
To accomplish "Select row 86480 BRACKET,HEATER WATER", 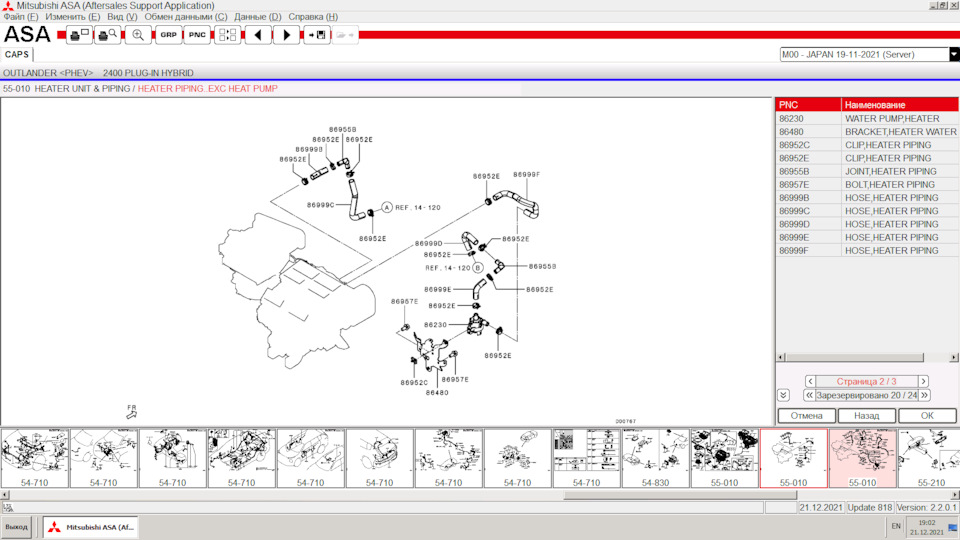I will [x=867, y=132].
